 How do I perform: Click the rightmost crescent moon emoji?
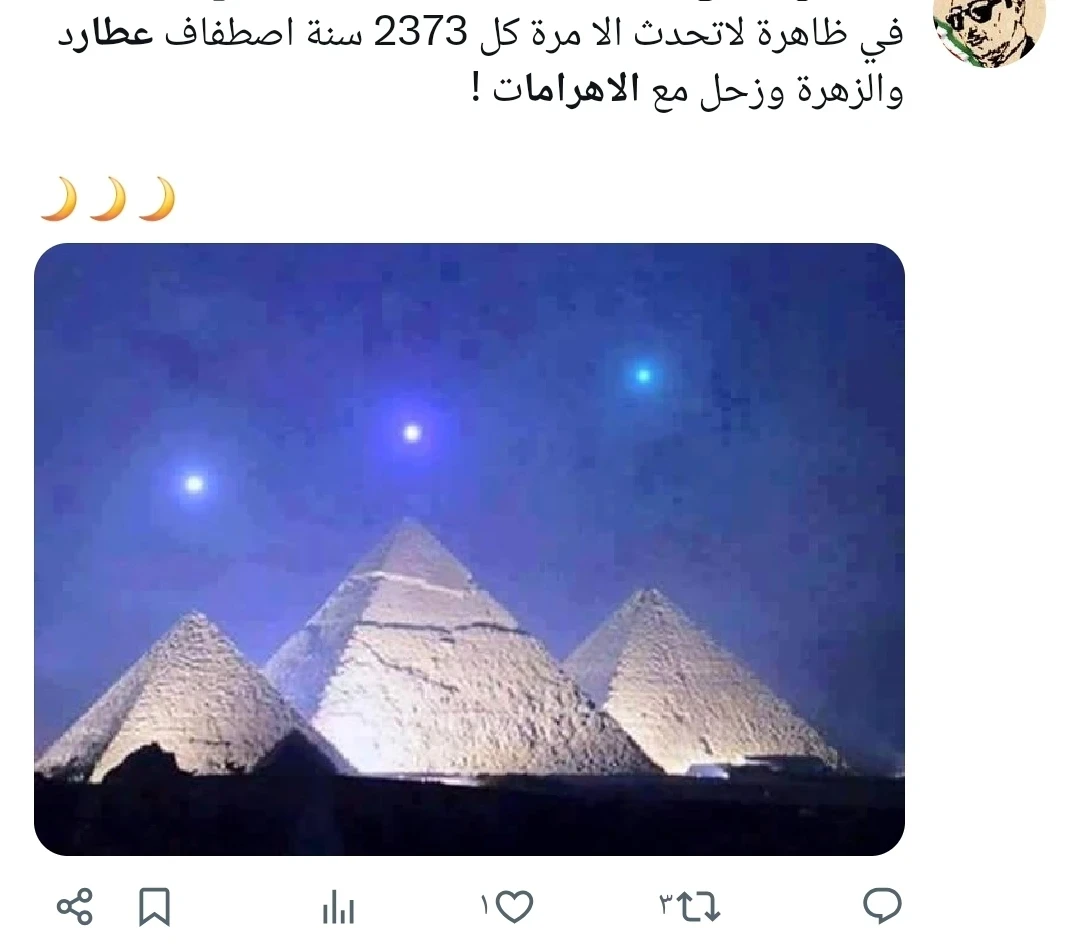pos(157,199)
